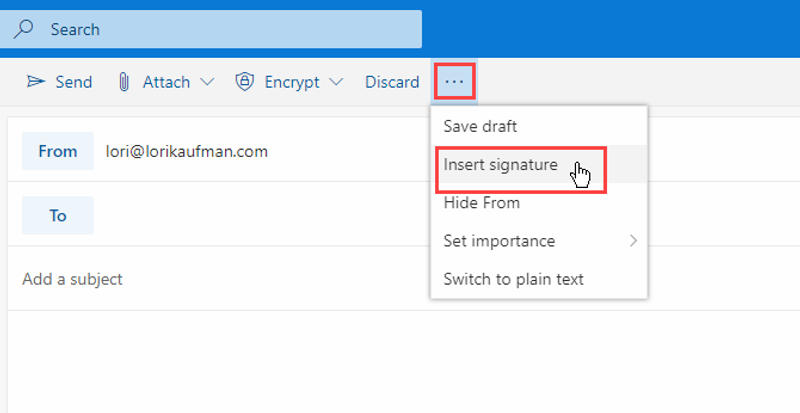Click the Send paper plane icon
The height and width of the screenshot is (413, 800).
point(36,81)
